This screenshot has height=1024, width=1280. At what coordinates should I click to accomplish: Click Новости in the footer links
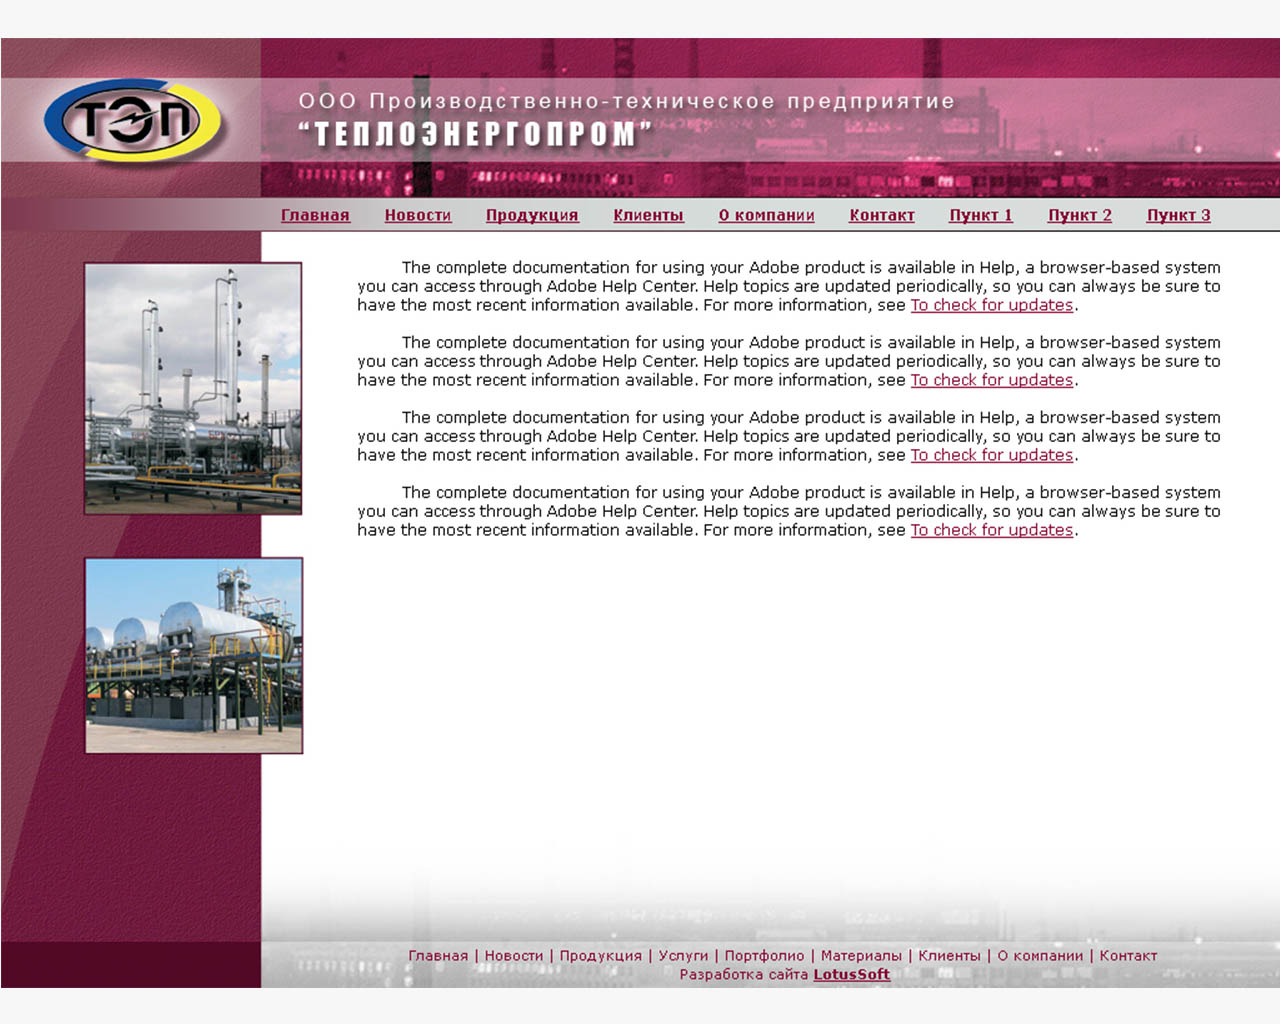[514, 955]
